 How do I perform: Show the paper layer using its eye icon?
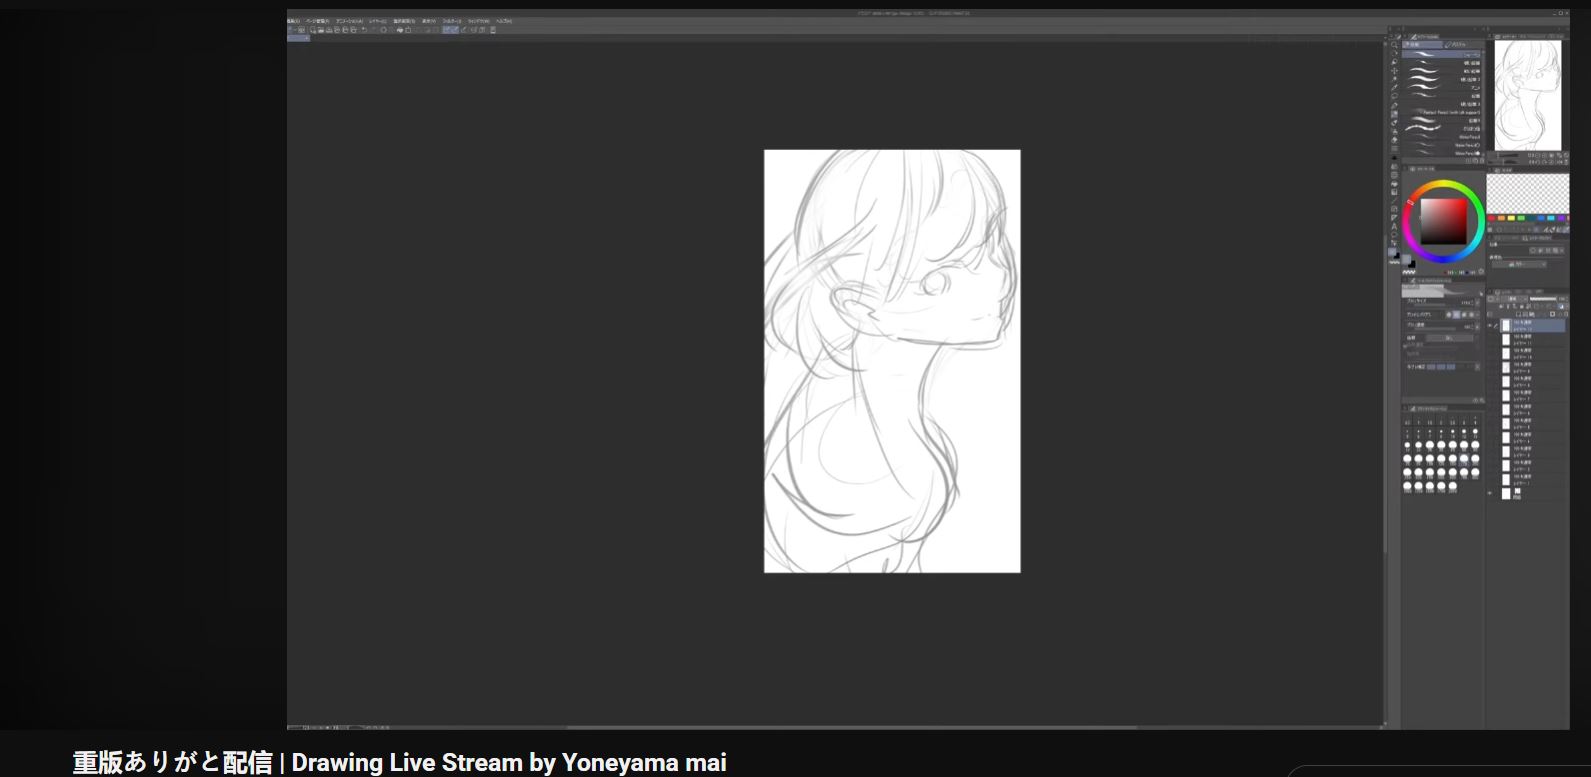pos(1491,493)
